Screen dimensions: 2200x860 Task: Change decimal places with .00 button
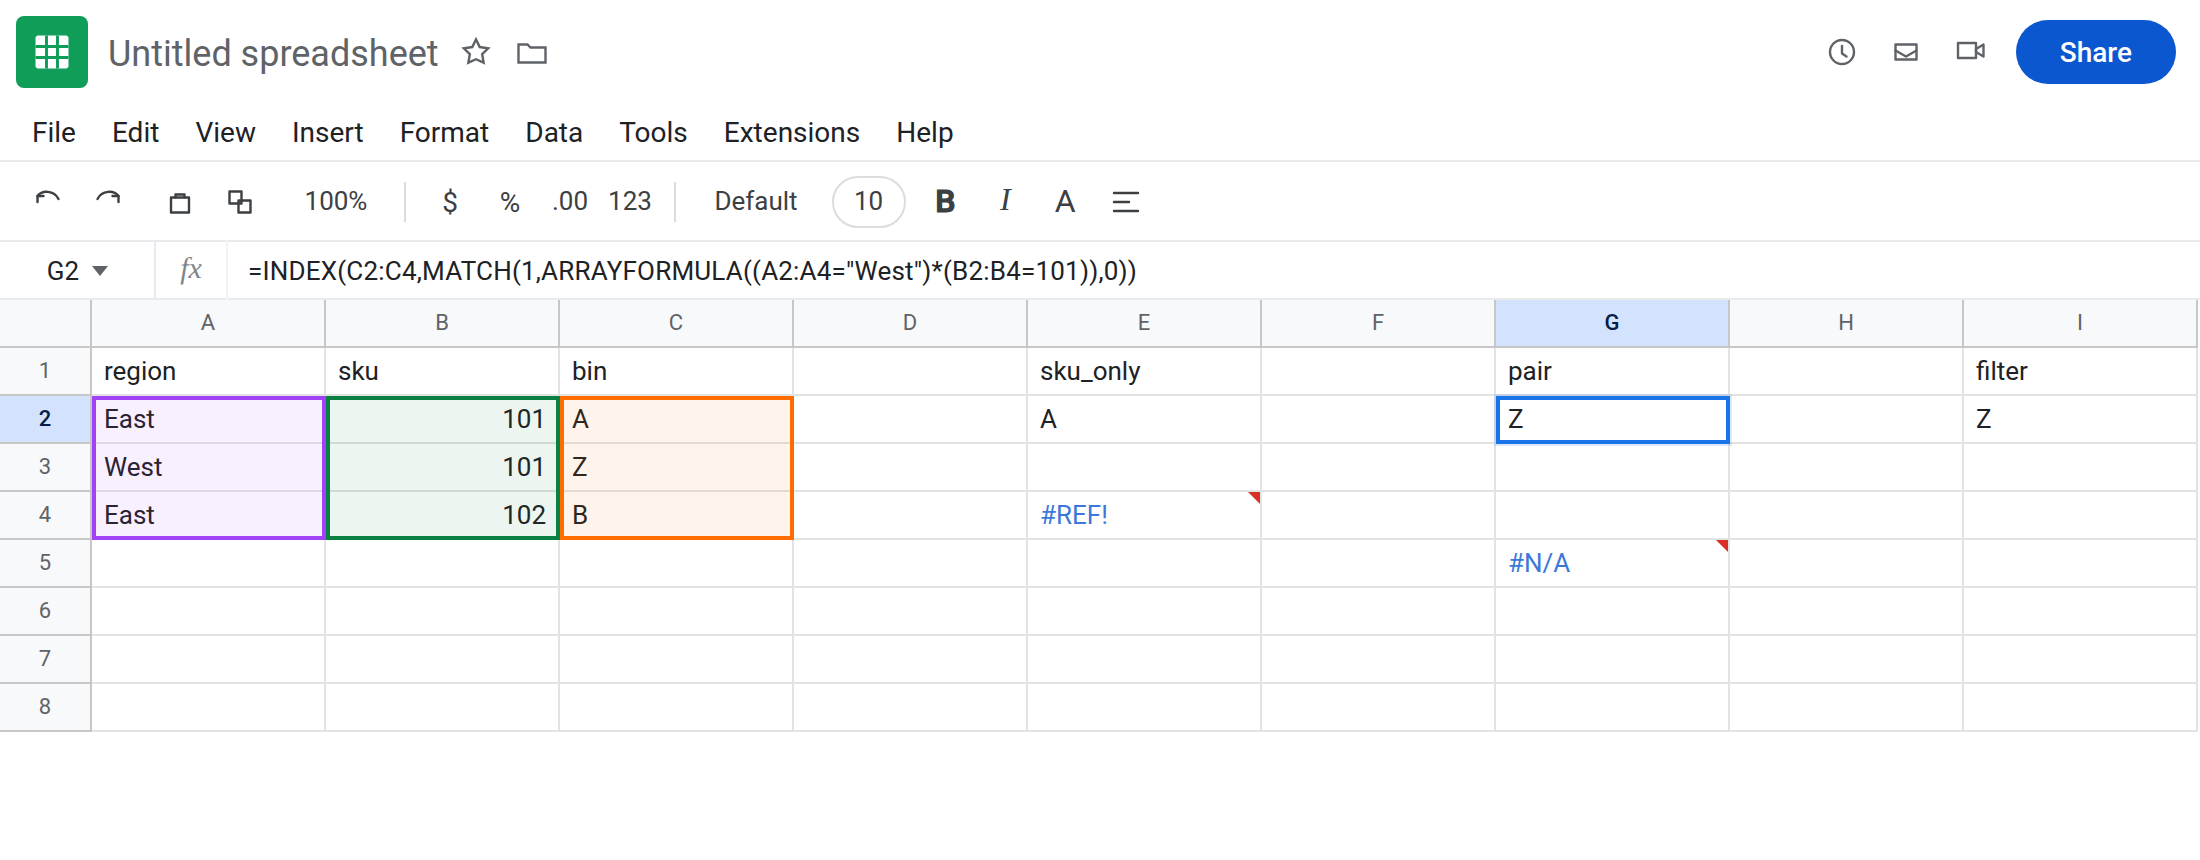[x=570, y=202]
